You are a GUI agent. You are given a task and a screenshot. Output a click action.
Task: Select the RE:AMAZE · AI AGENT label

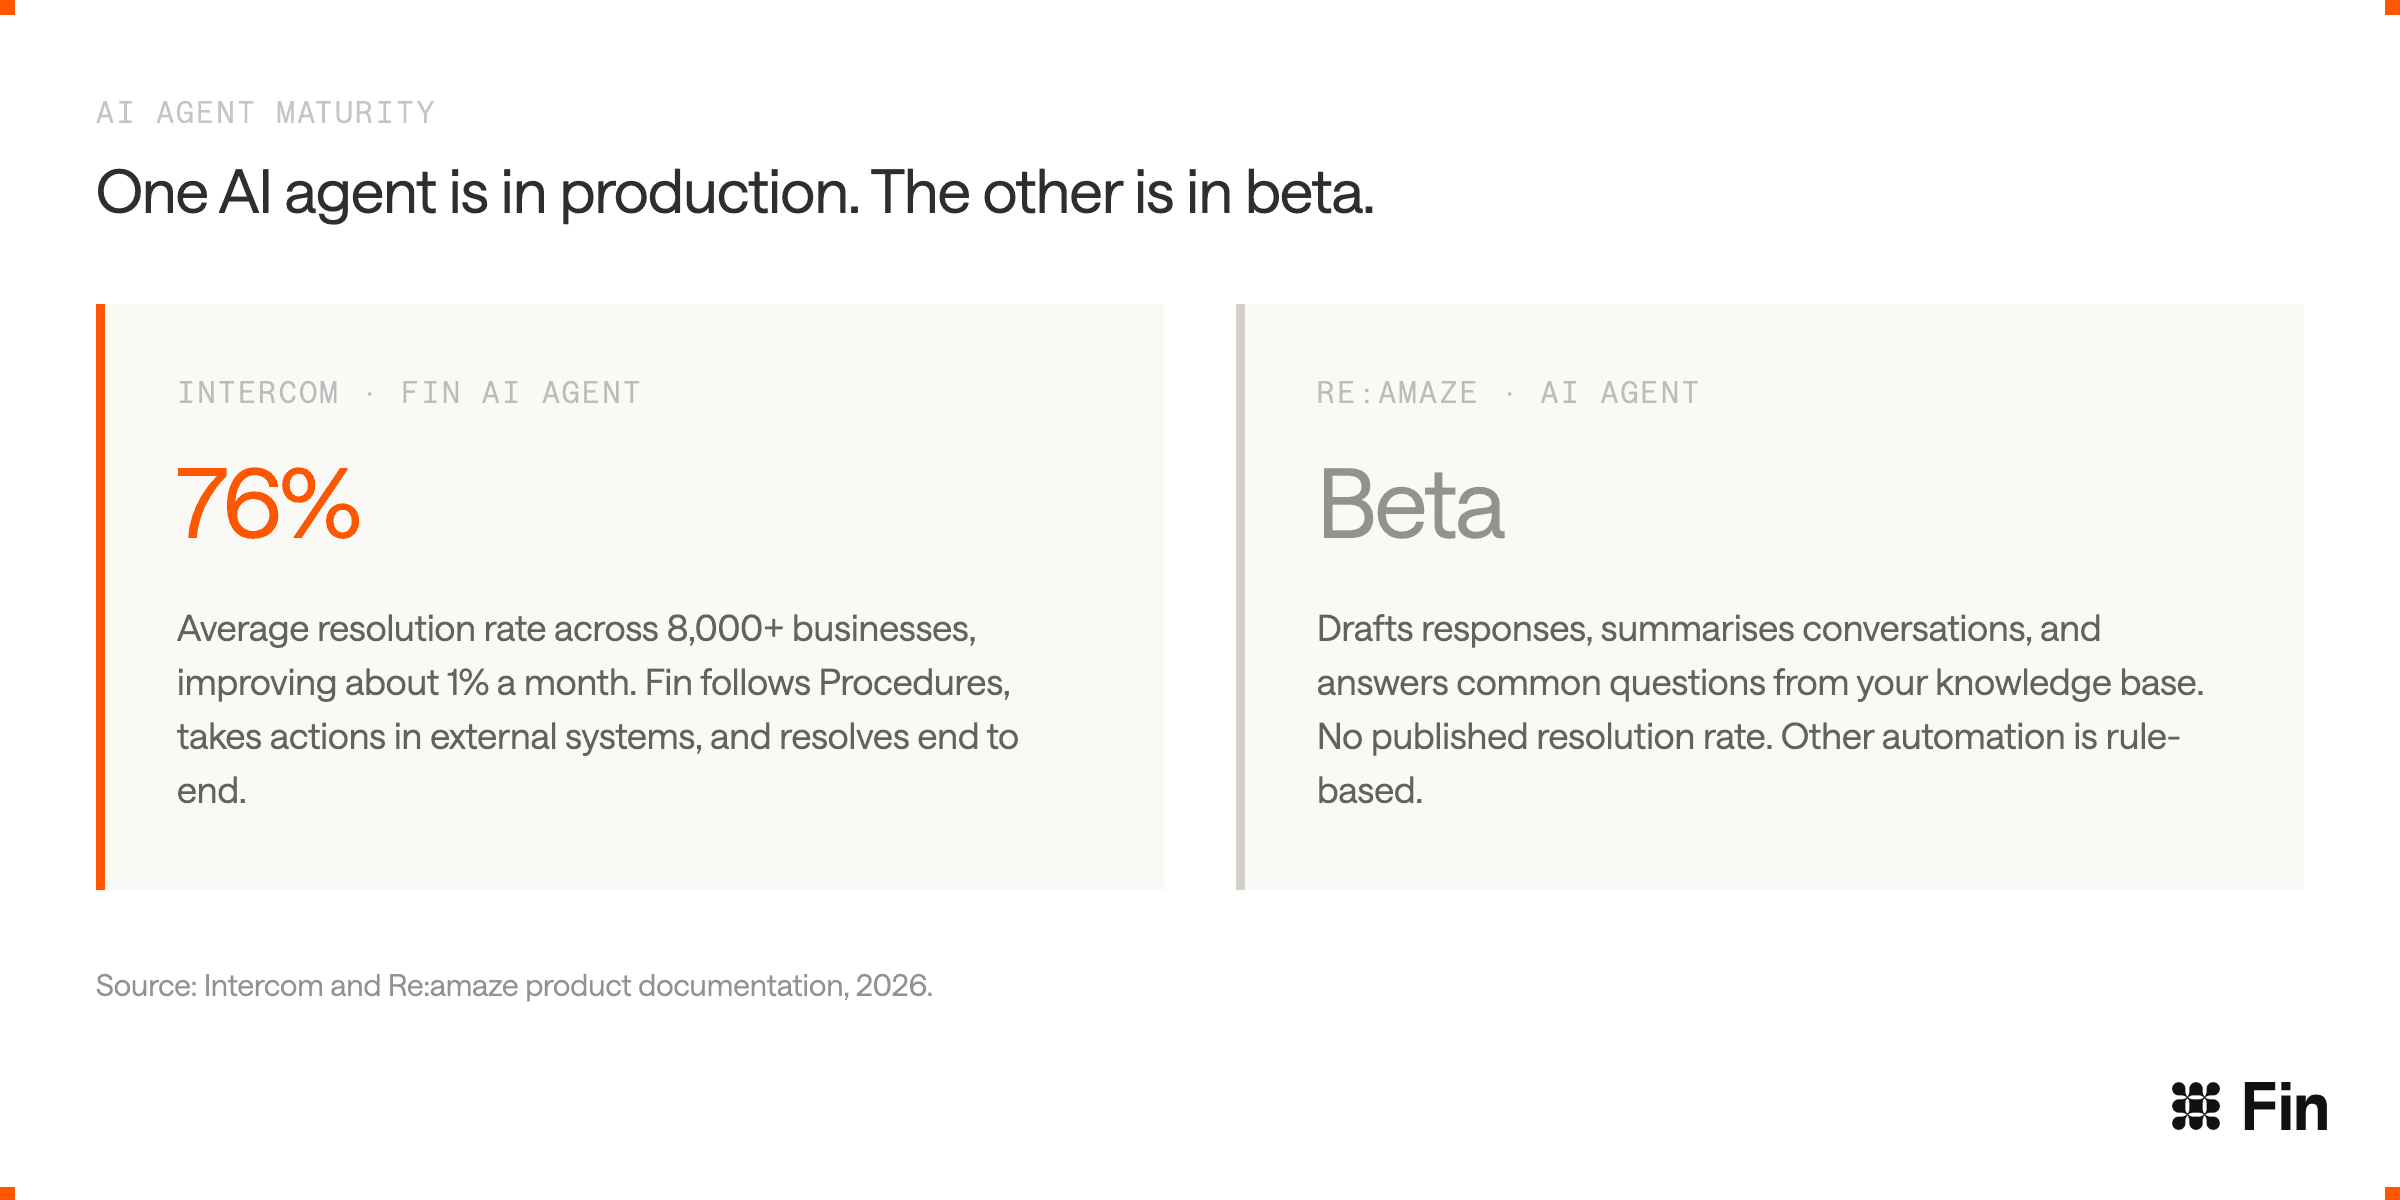[1508, 392]
